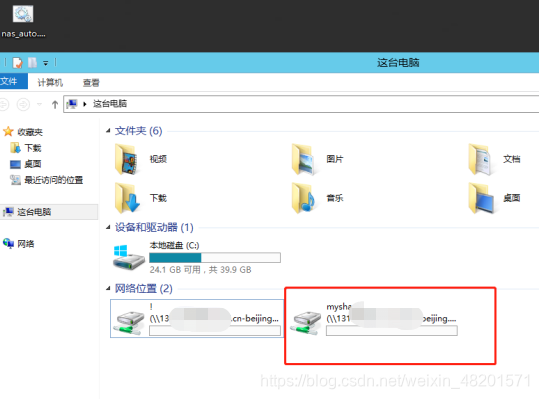The height and width of the screenshot is (399, 539).
Task: Click the Up one level arrow
Action: tap(55, 104)
